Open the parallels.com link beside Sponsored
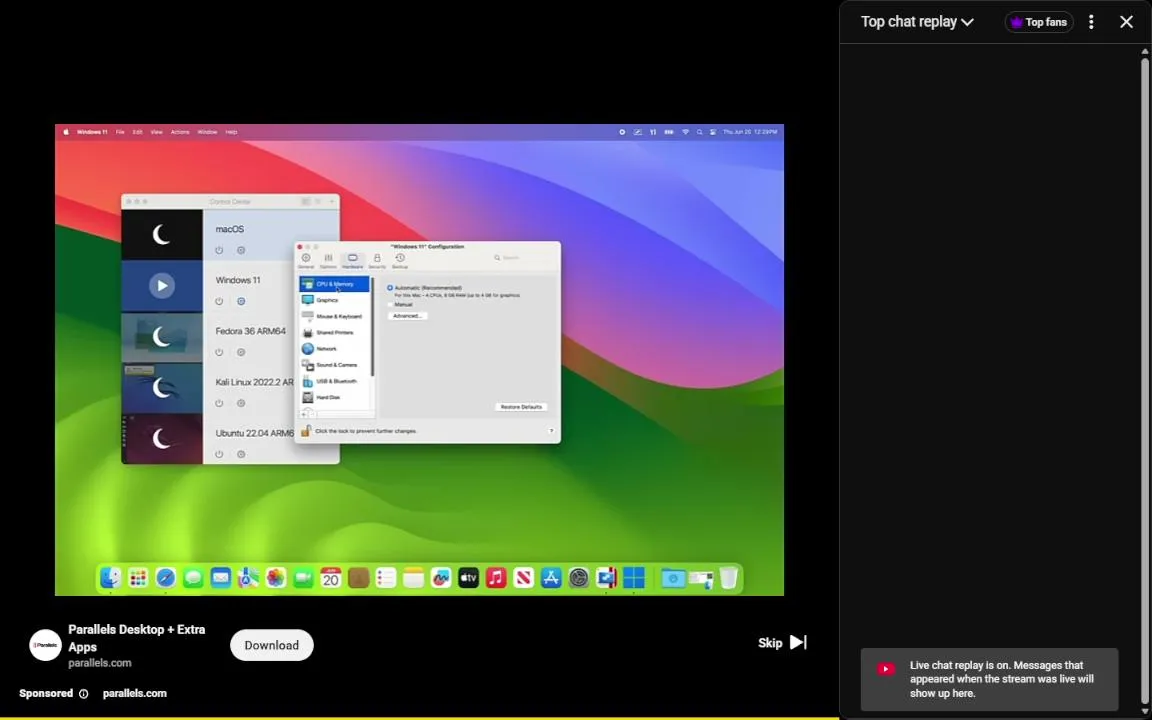1152x720 pixels. coord(134,693)
